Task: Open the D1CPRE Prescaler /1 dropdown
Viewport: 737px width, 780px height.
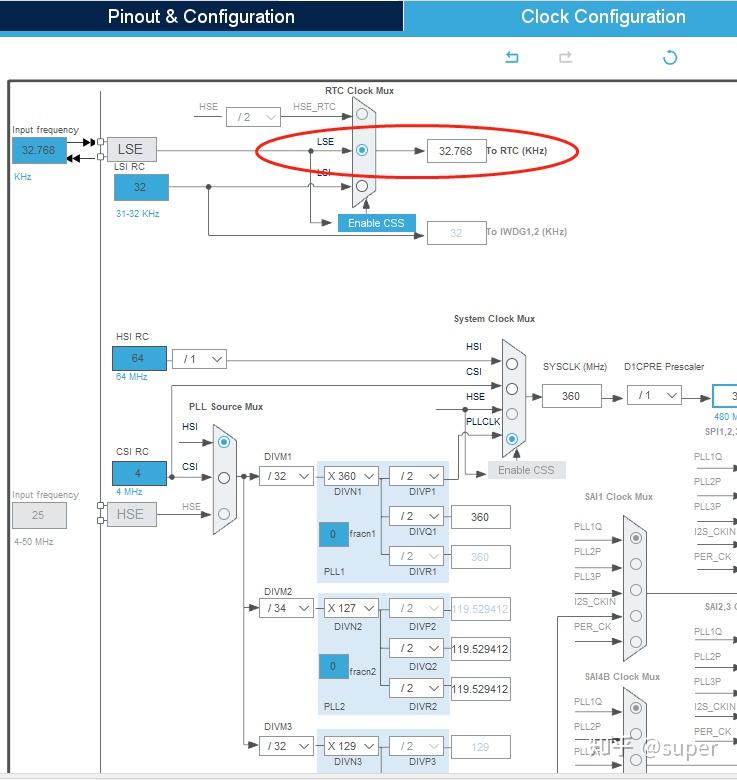Action: (x=654, y=395)
